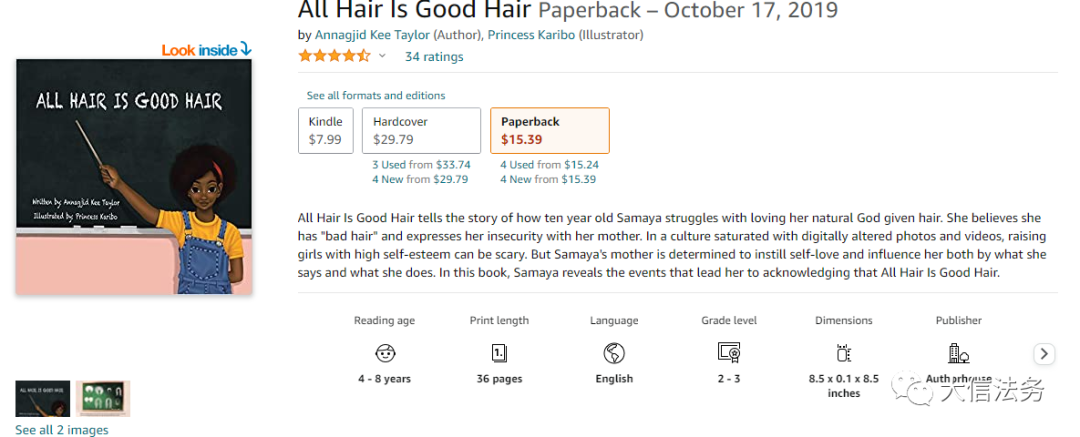Click the star rating icons
This screenshot has width=1080, height=437.
pos(334,57)
